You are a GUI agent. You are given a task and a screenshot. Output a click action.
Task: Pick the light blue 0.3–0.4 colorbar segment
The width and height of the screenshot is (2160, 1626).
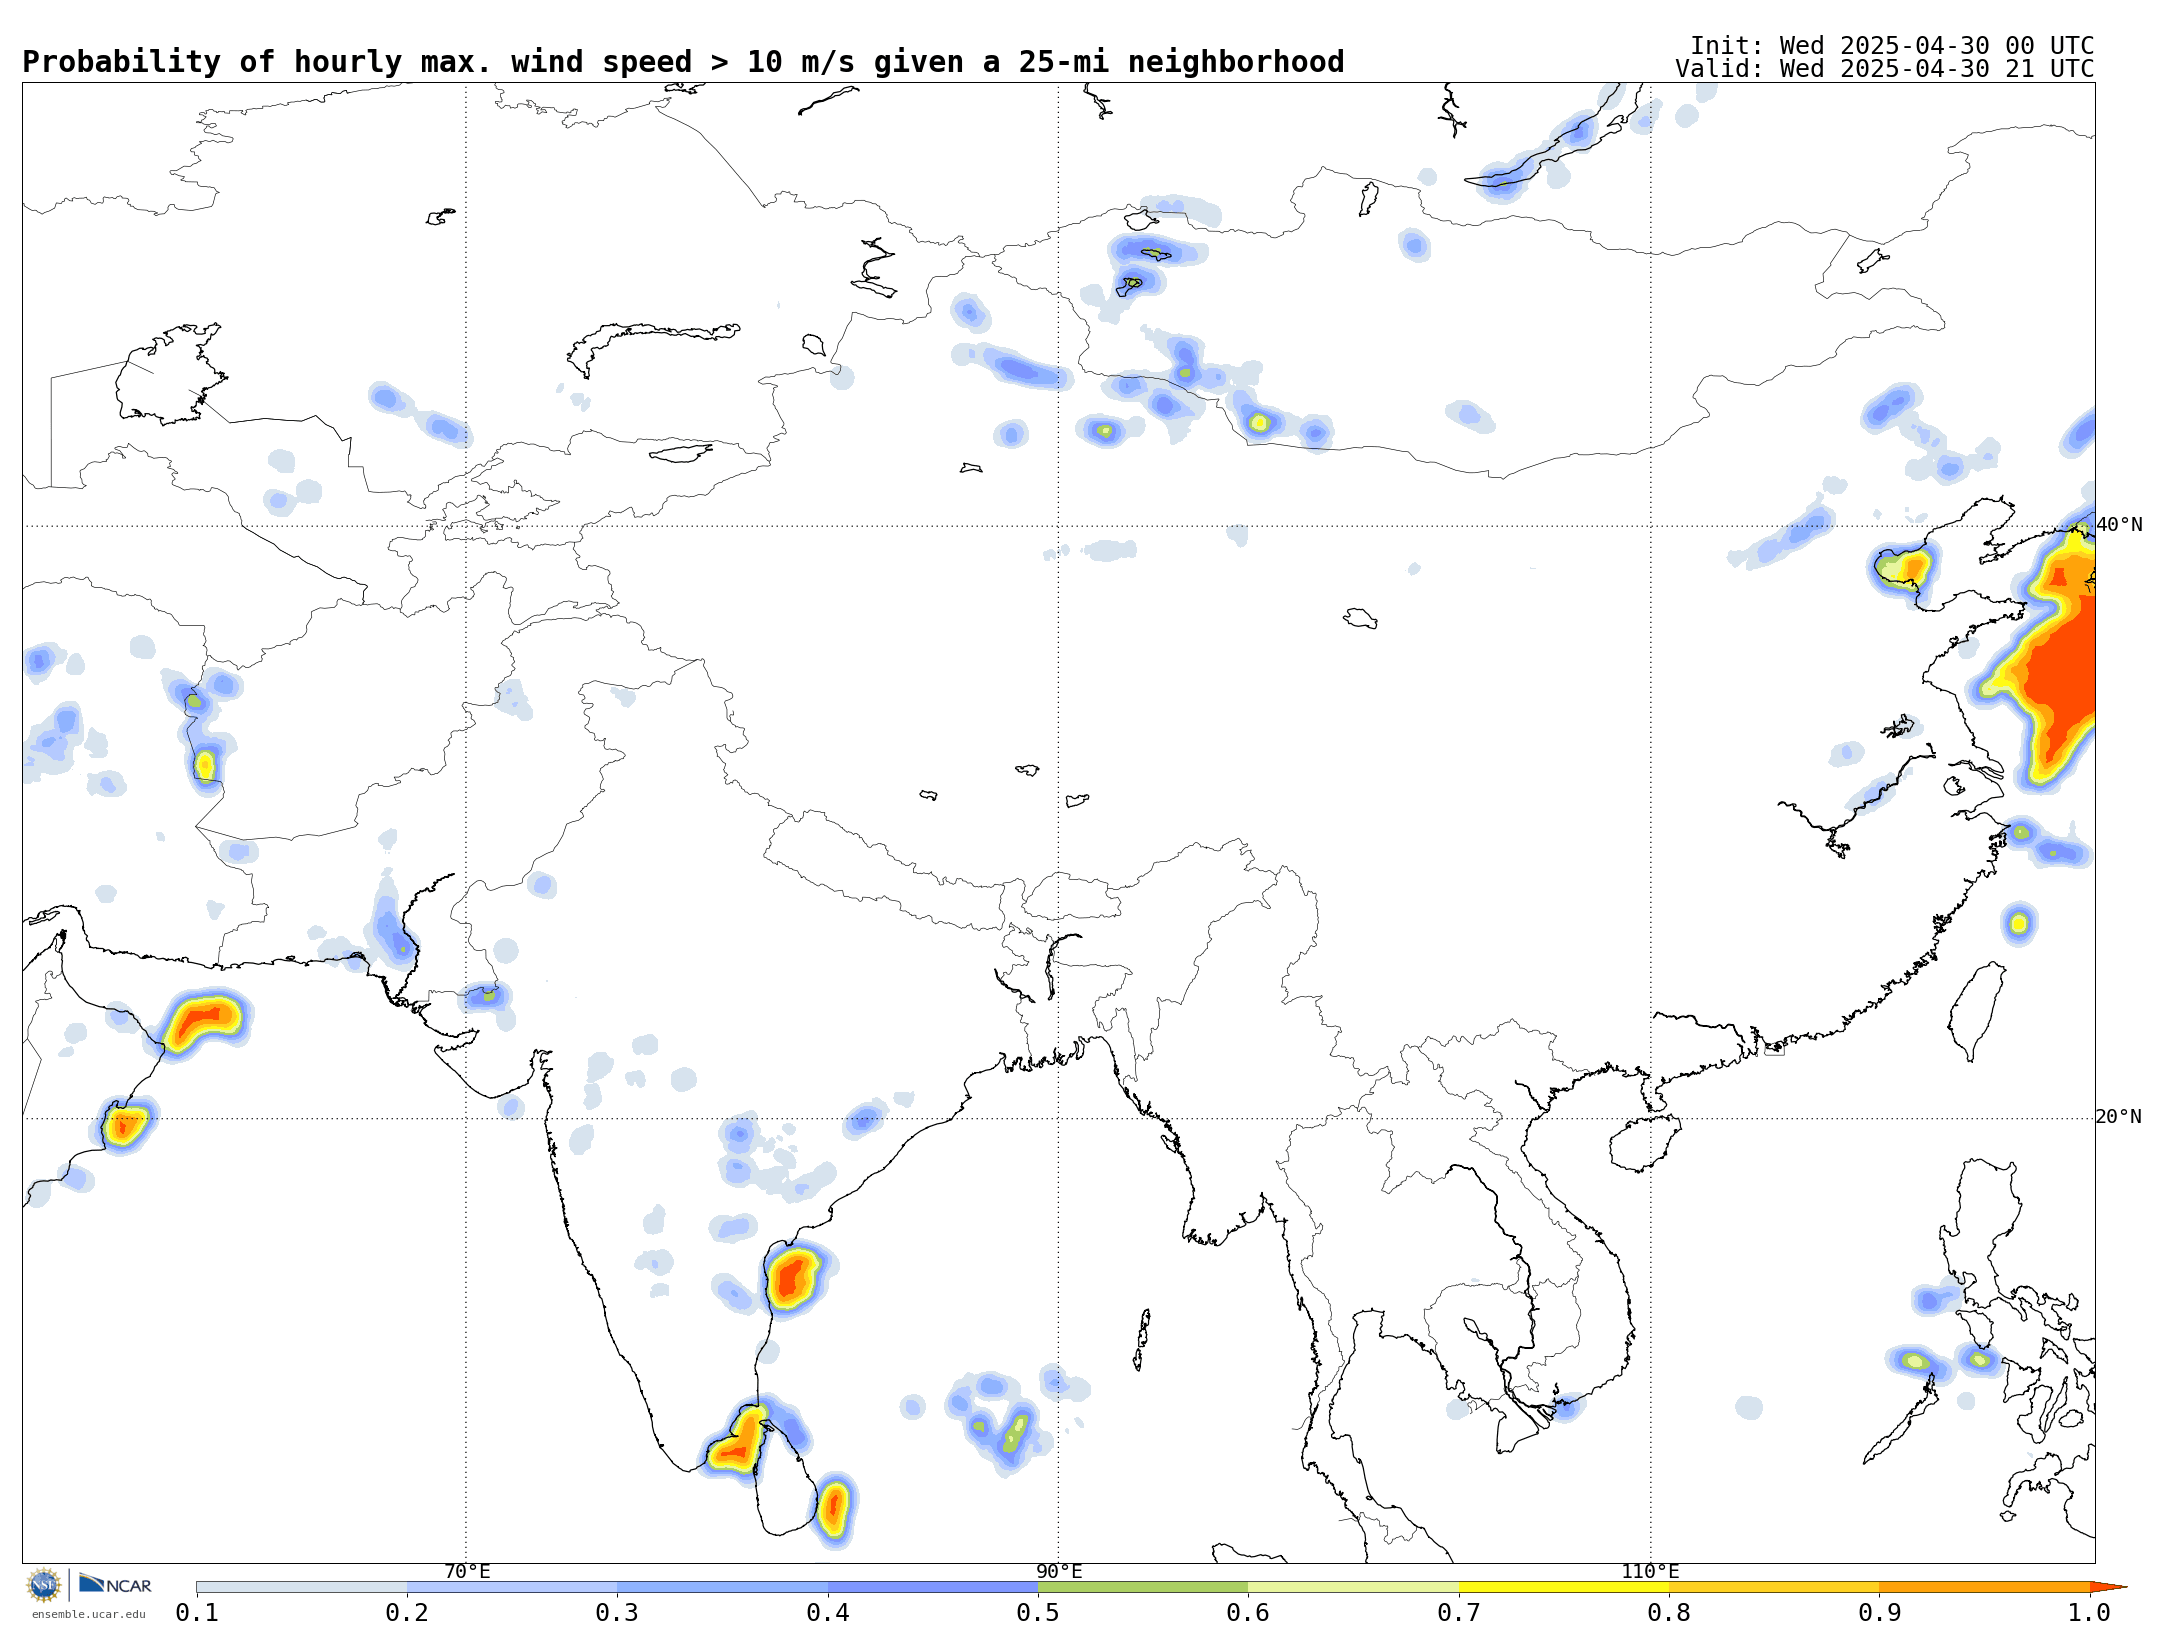pos(722,1587)
